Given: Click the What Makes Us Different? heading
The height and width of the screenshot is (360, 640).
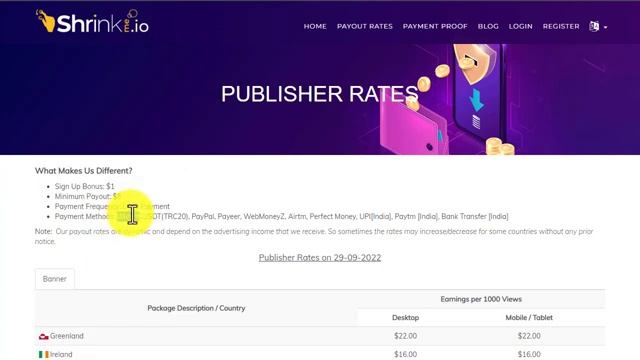Looking at the screenshot, I should [84, 171].
